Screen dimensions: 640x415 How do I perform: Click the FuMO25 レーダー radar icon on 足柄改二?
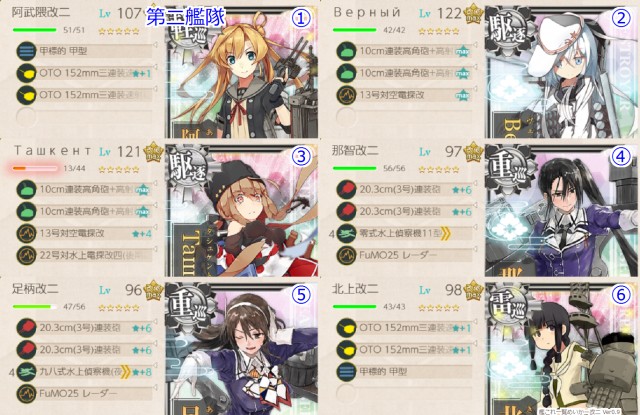(26, 394)
